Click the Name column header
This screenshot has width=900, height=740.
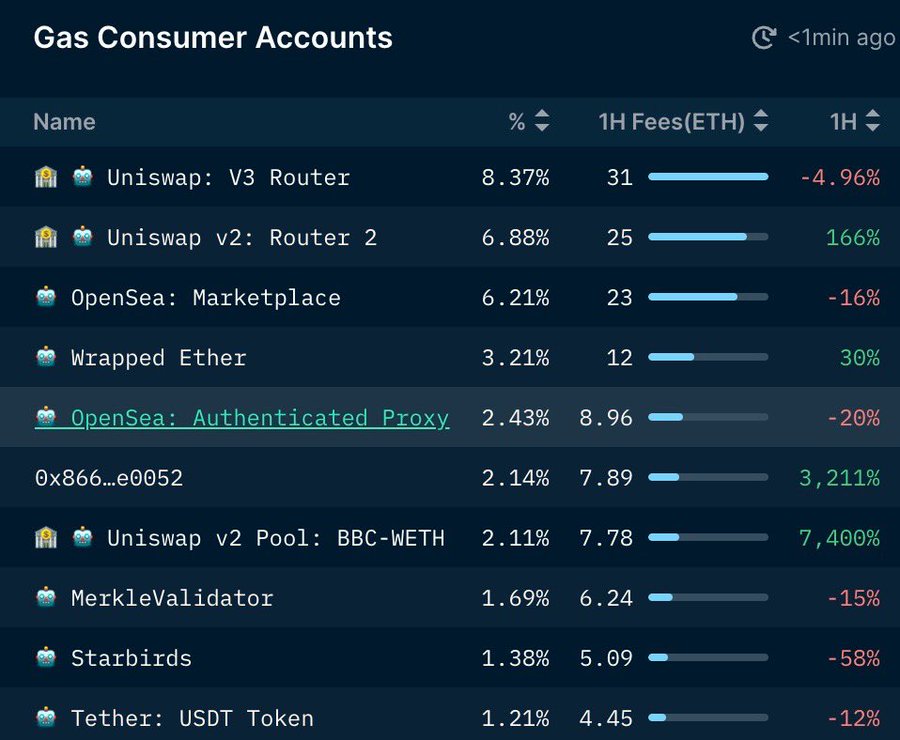pyautogui.click(x=64, y=122)
